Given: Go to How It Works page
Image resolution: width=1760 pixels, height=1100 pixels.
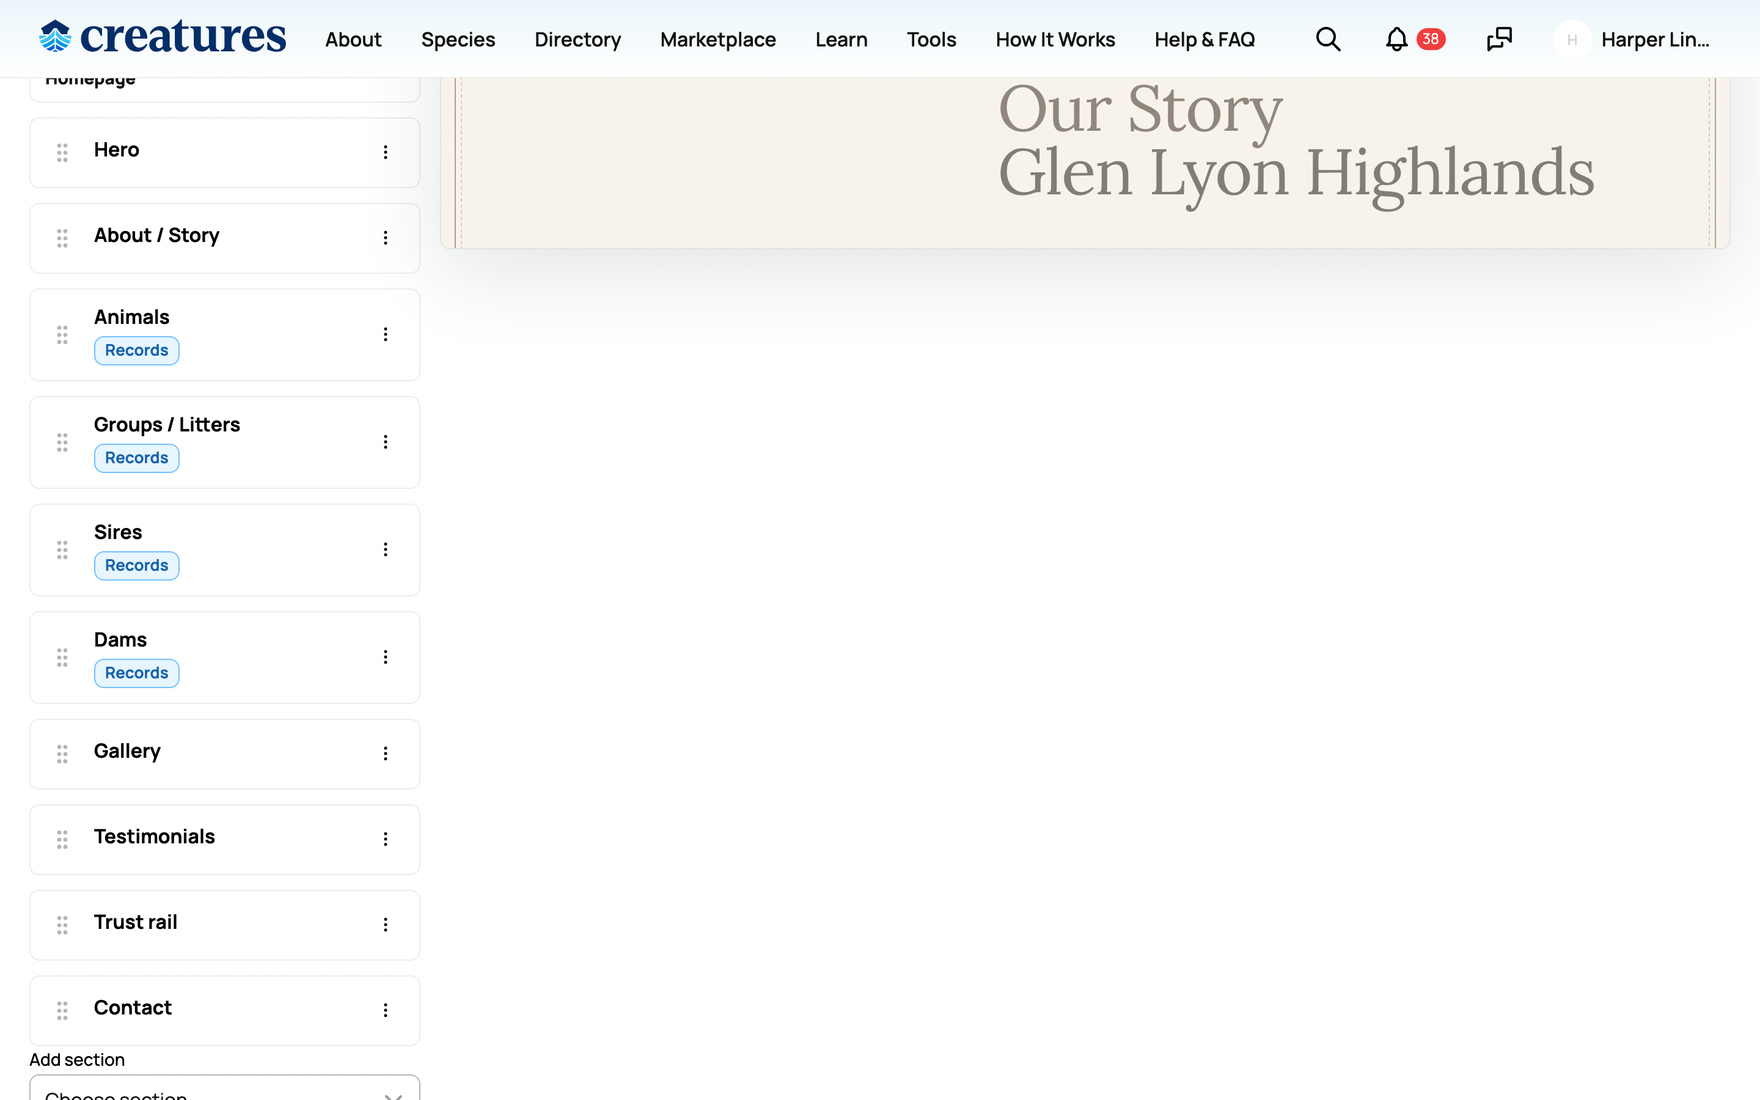Looking at the screenshot, I should [1055, 39].
